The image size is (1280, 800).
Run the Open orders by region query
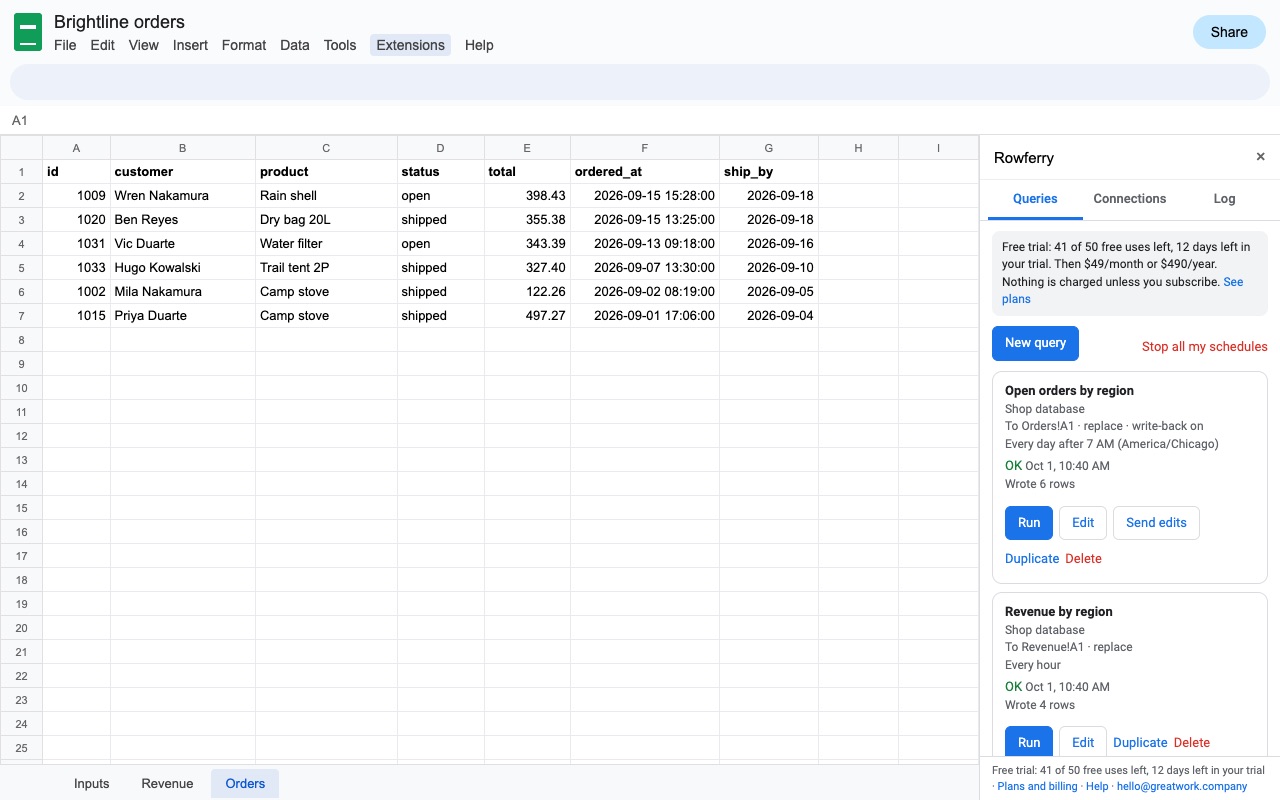tap(1029, 523)
